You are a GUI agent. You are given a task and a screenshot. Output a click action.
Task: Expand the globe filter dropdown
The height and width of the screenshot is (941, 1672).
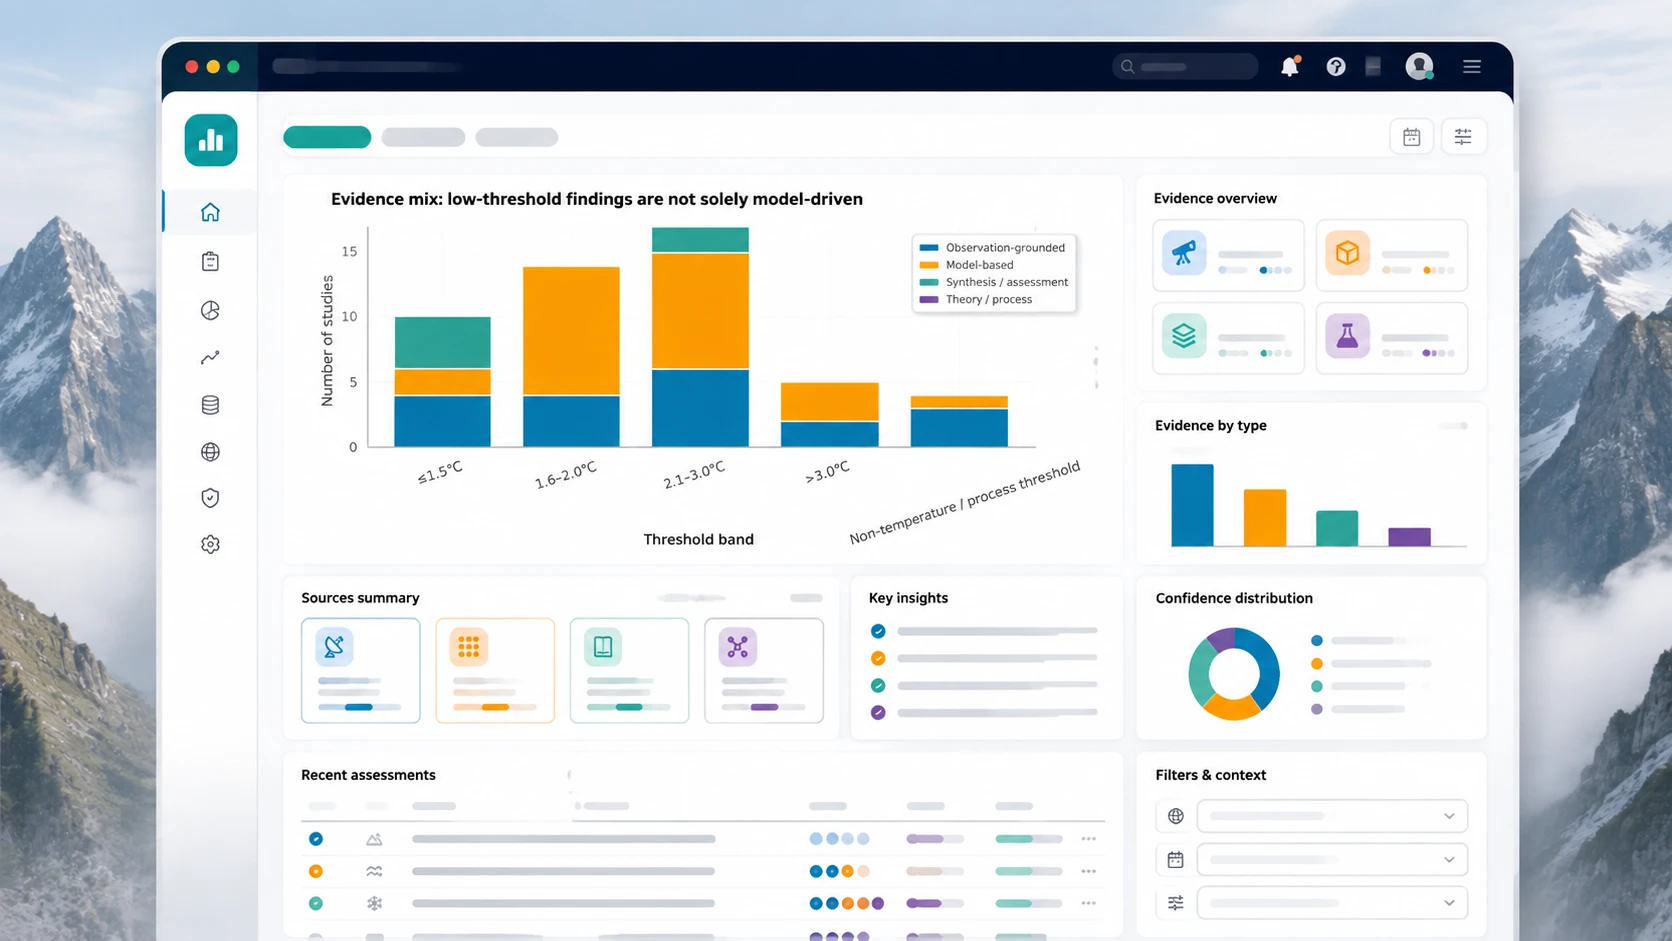(x=1332, y=816)
